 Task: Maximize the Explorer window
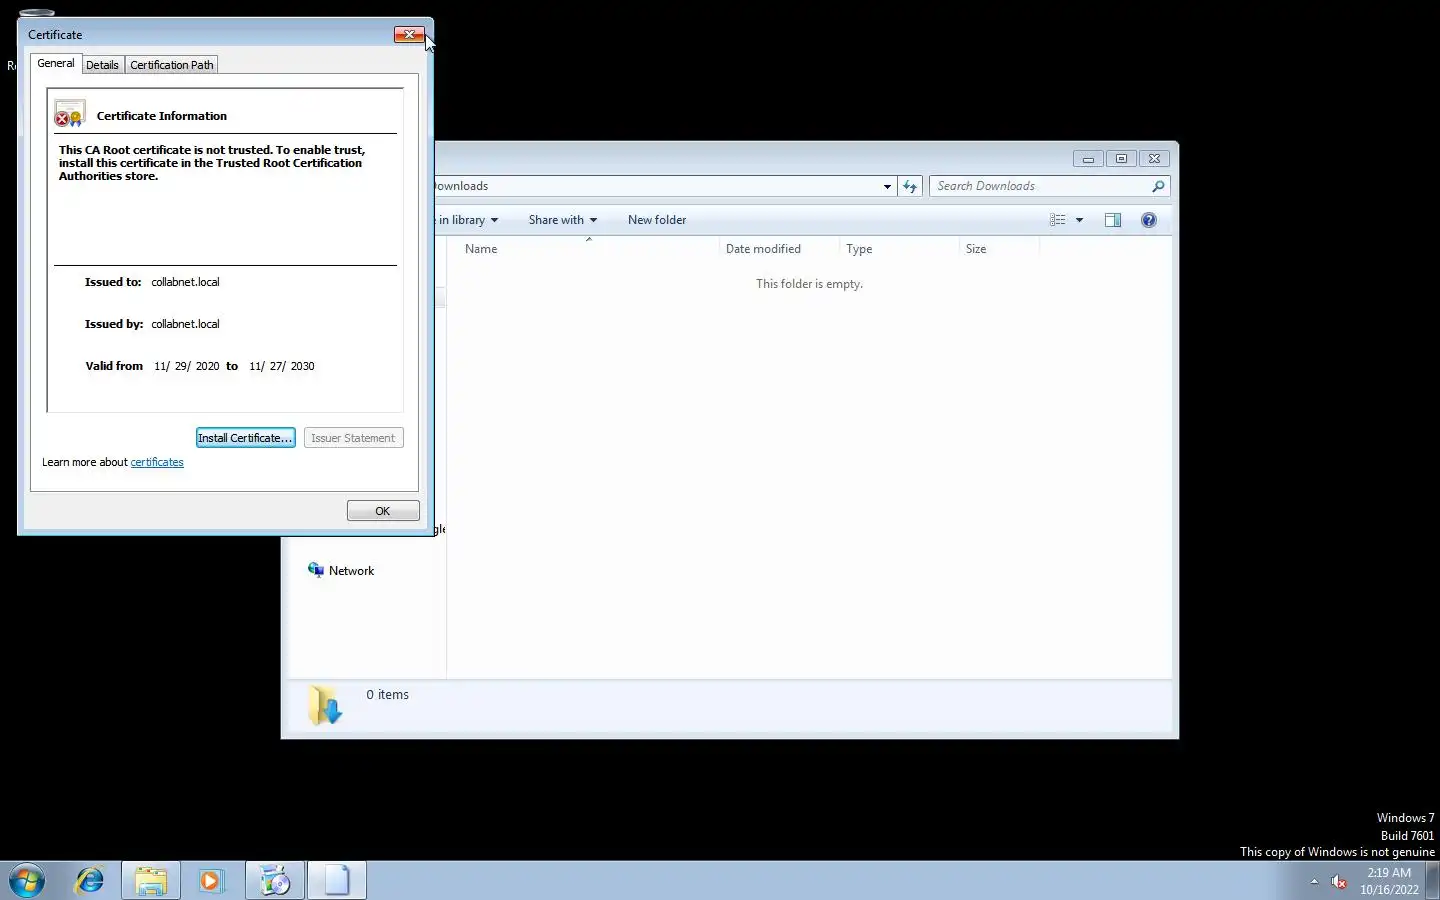1121,159
